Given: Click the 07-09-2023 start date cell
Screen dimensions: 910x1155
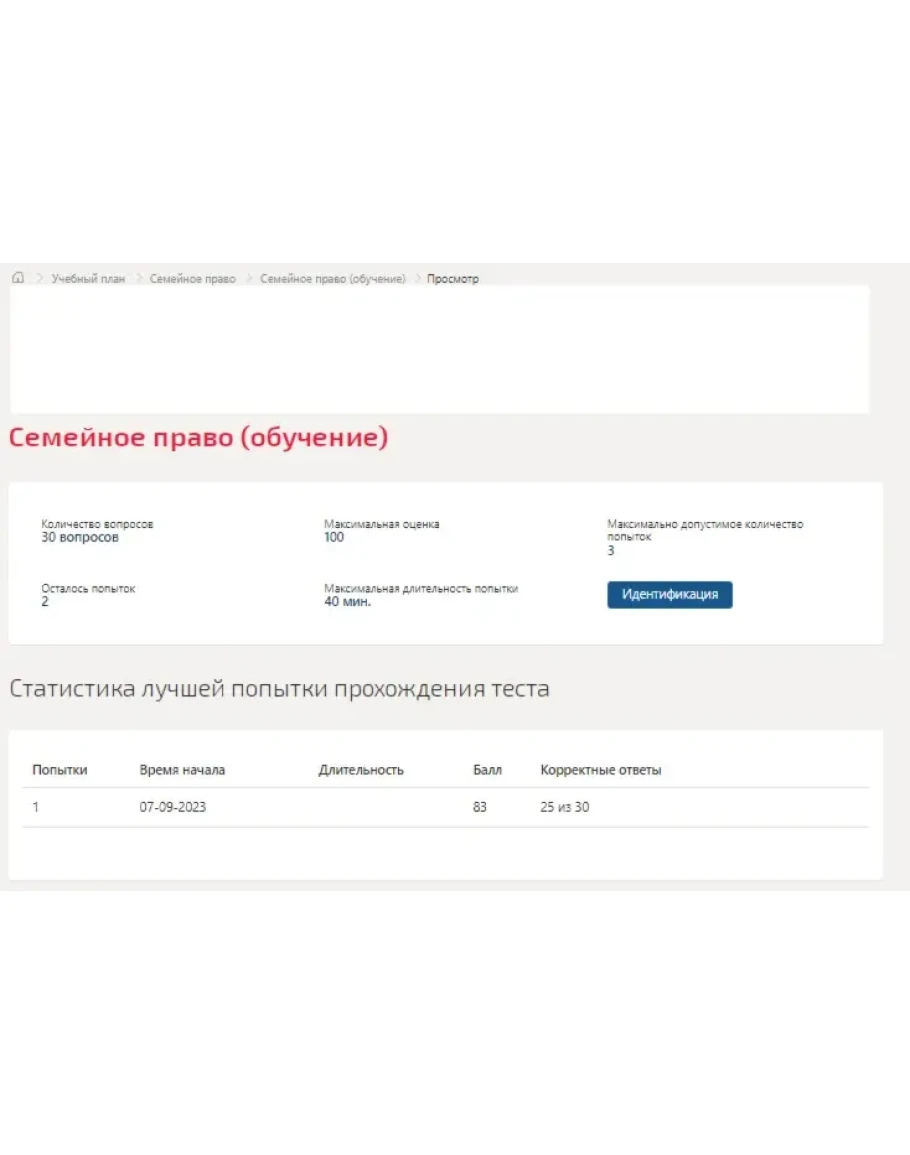Looking at the screenshot, I should click(x=172, y=807).
